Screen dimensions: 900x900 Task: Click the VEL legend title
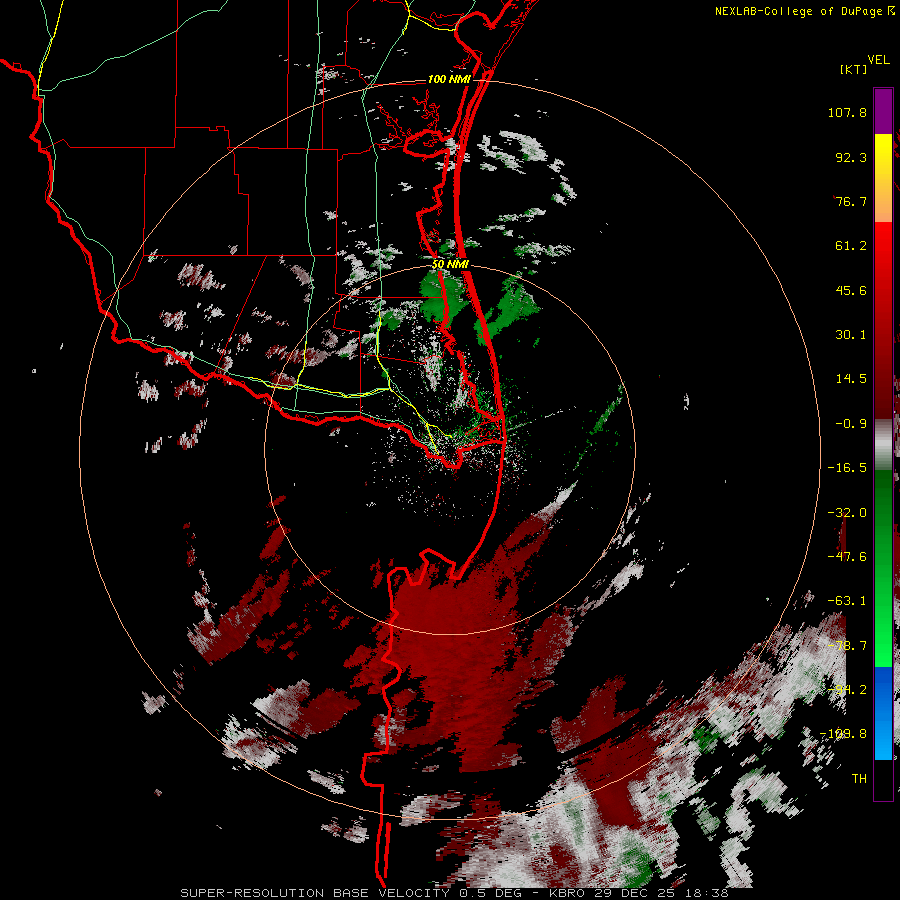[878, 60]
